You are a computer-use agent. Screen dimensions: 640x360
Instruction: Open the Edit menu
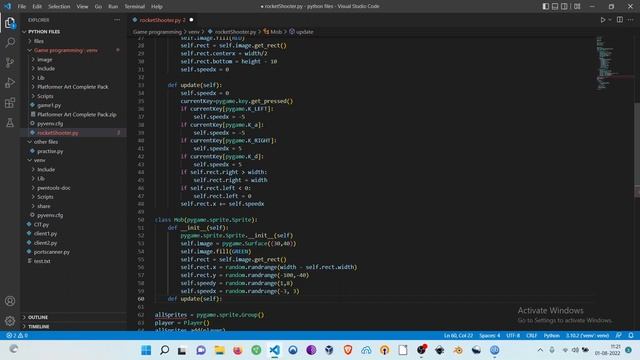pos(37,6)
